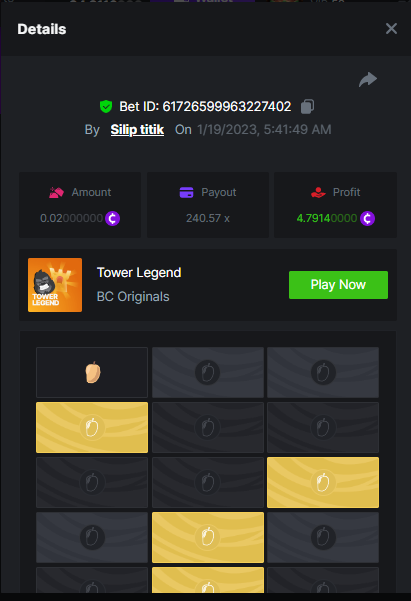This screenshot has width=411, height=601.
Task: Open Silip titik user profile
Action: 137,130
